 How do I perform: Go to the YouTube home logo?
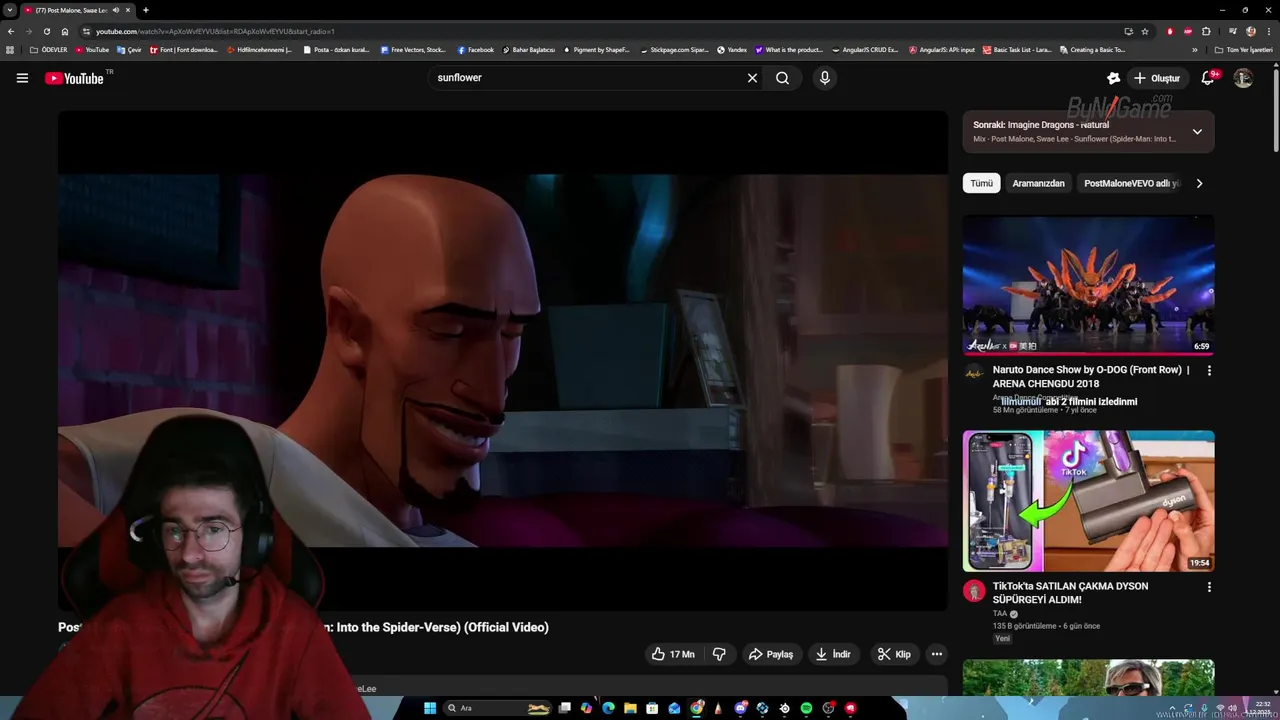[74, 78]
